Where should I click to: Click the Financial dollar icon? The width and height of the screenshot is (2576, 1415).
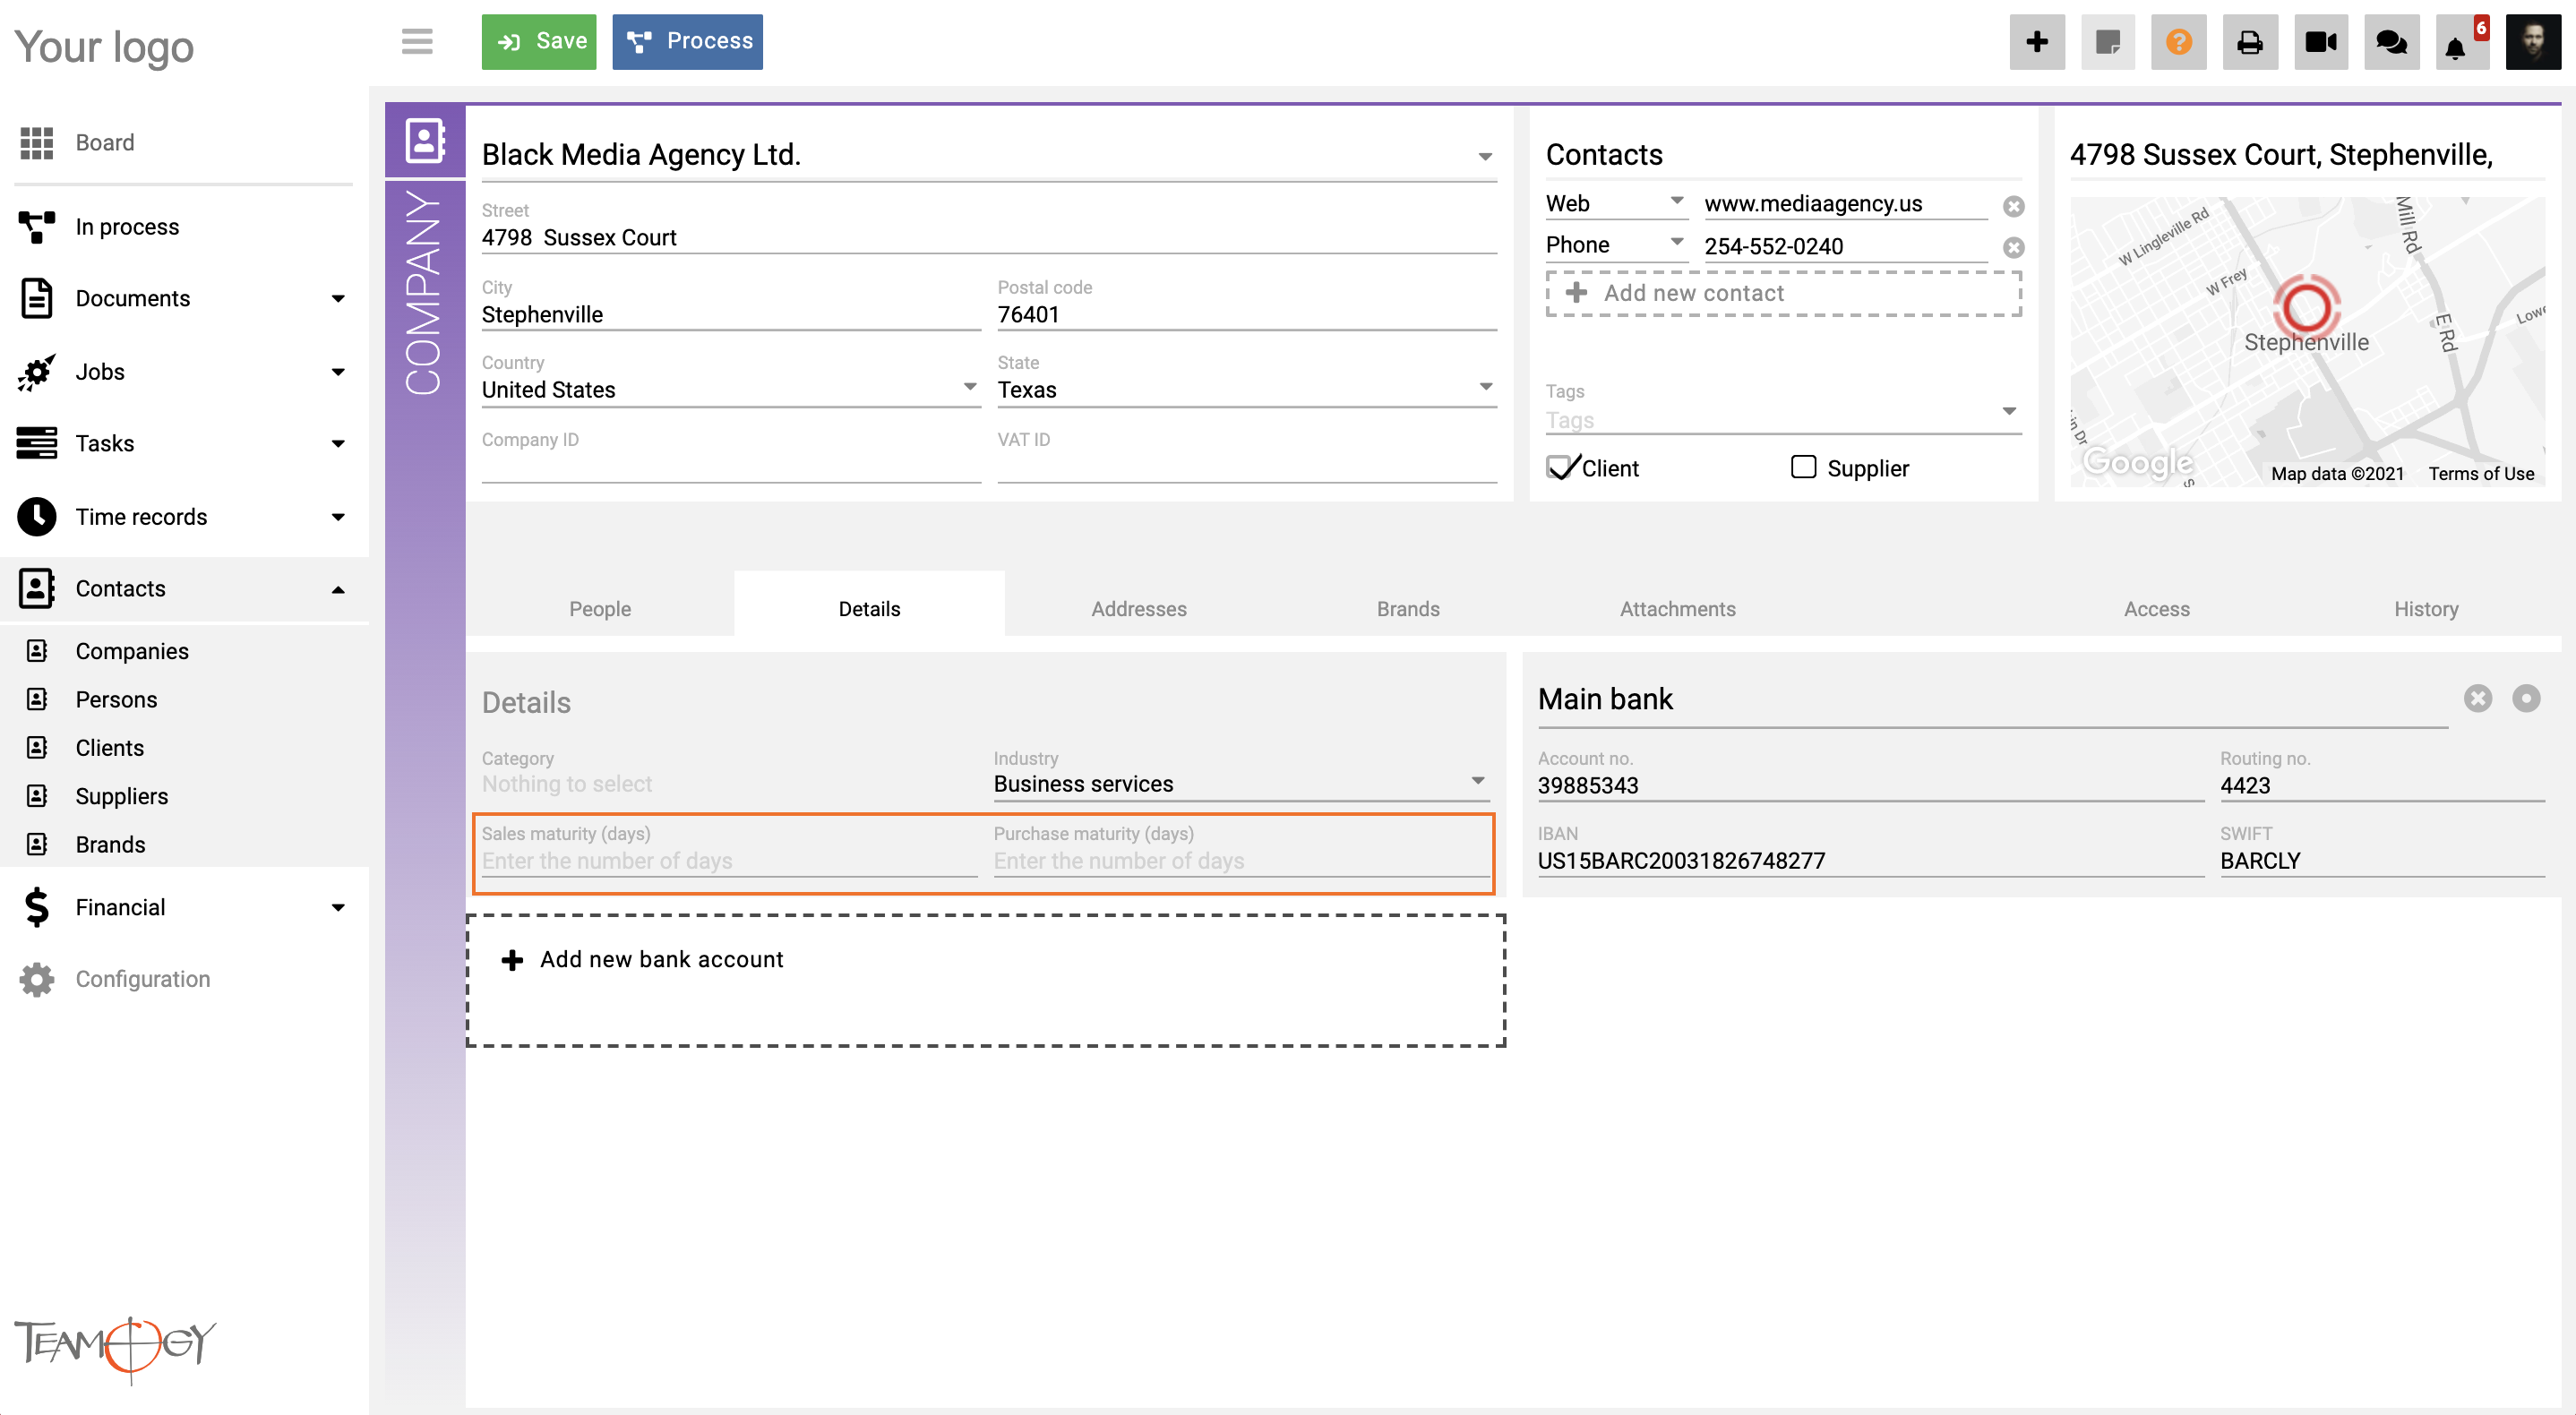[37, 907]
